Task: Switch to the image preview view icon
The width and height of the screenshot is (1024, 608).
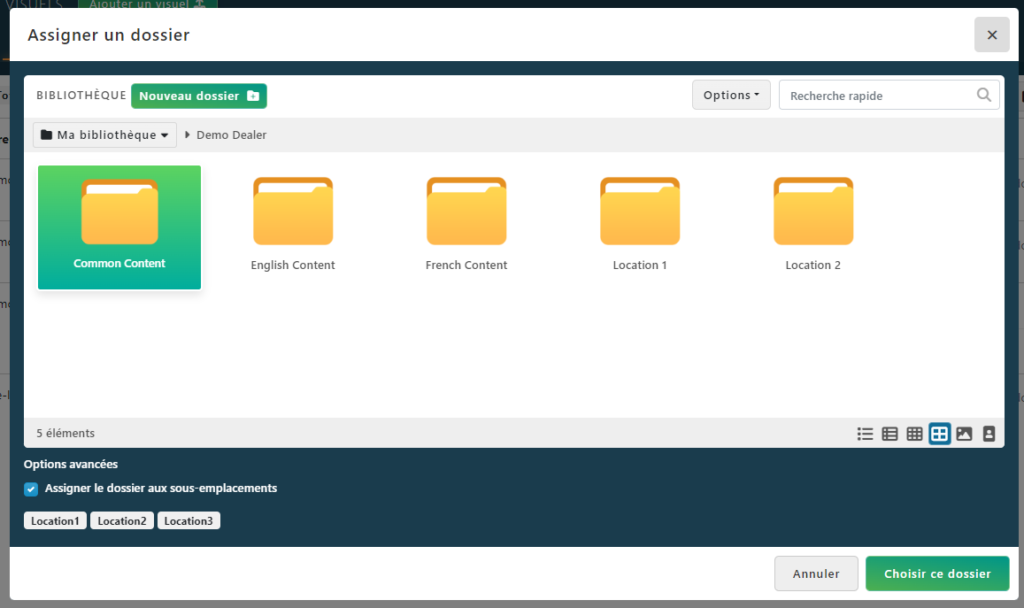Action: pos(964,434)
